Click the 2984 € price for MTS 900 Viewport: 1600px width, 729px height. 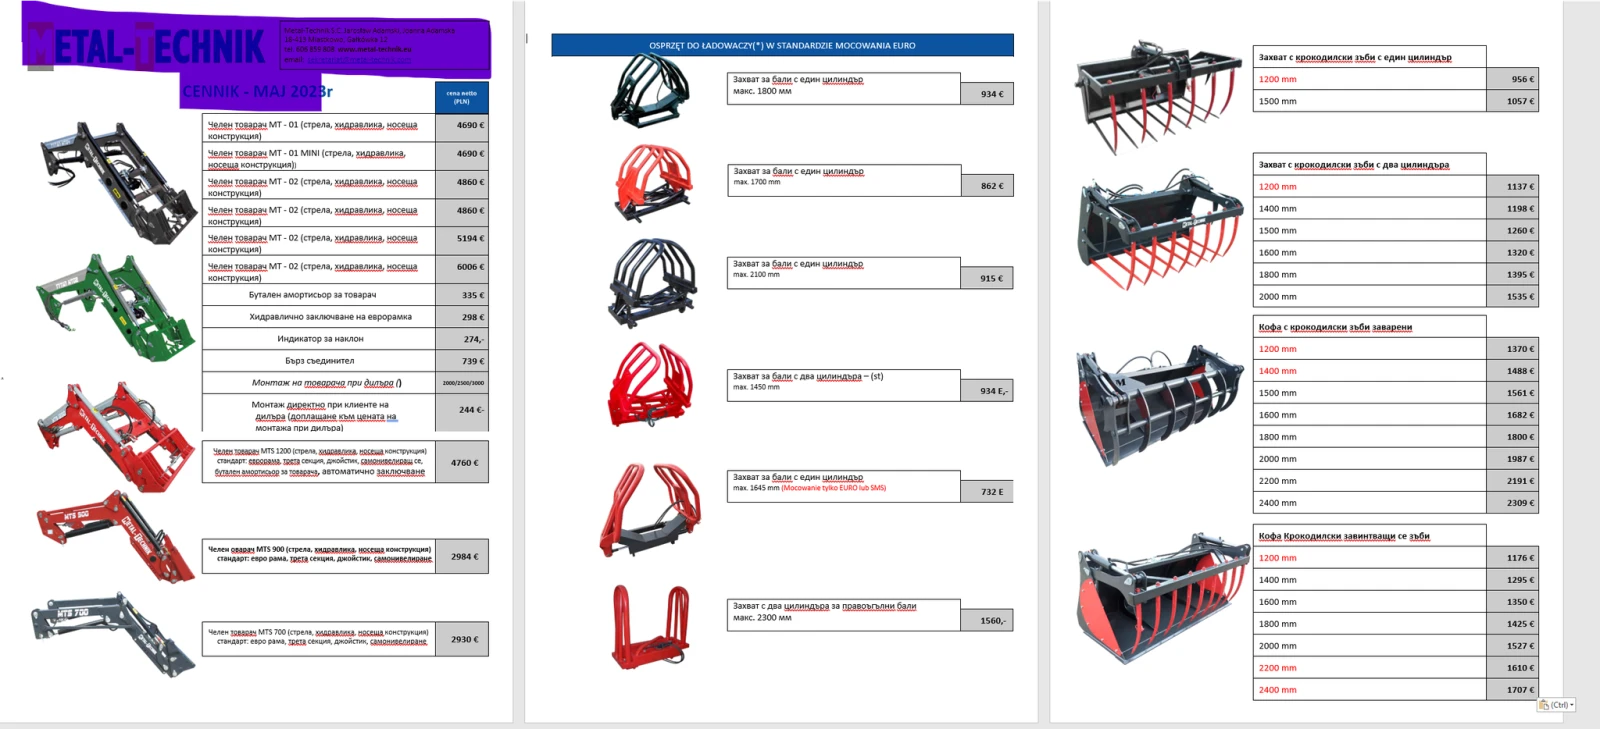pos(462,557)
